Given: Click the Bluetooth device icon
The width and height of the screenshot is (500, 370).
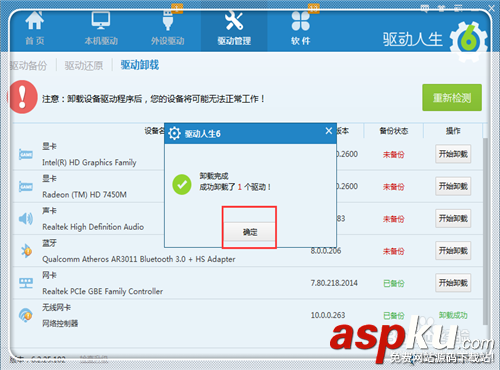Looking at the screenshot, I should [x=26, y=251].
